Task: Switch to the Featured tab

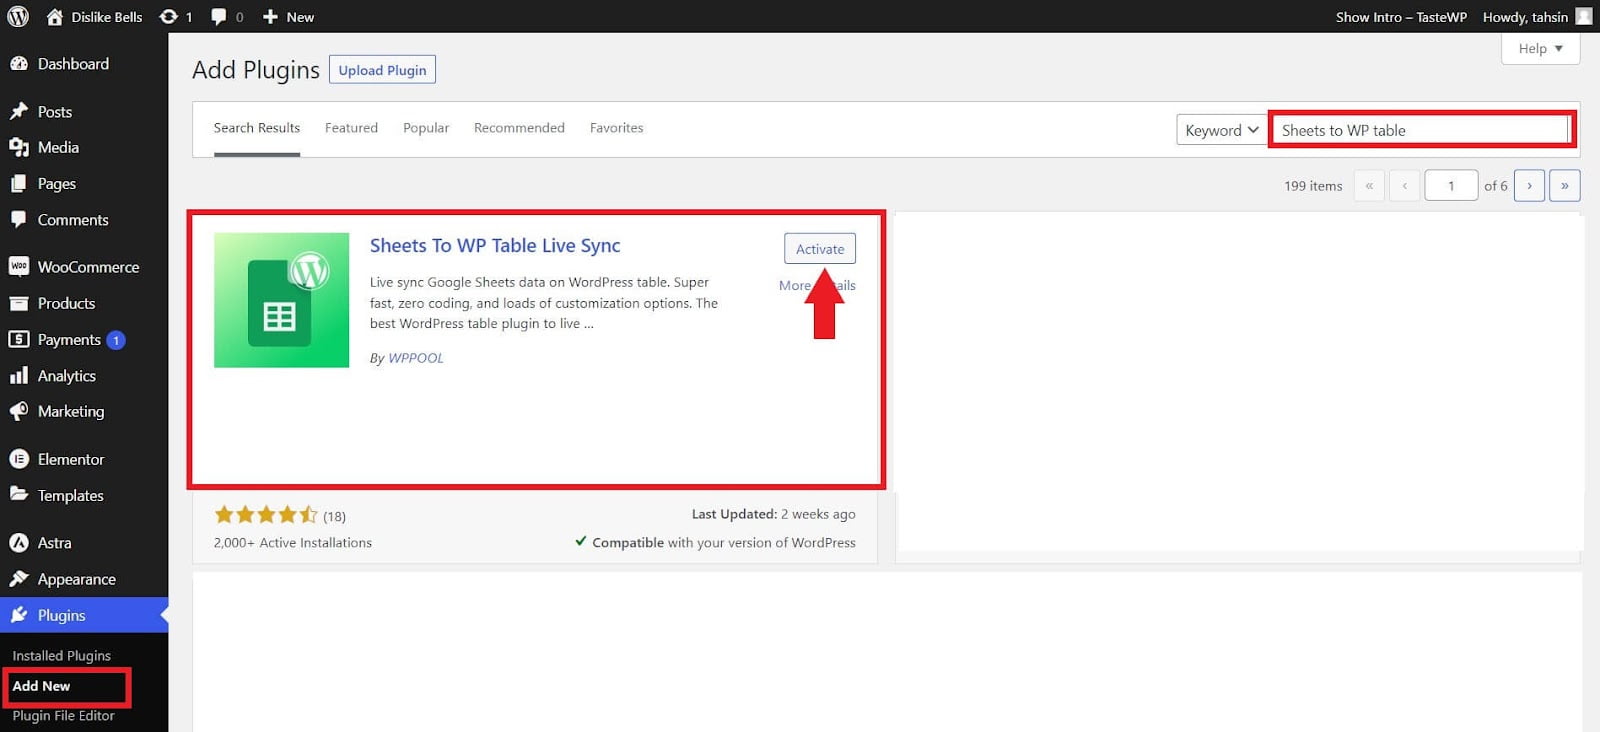Action: click(x=351, y=128)
